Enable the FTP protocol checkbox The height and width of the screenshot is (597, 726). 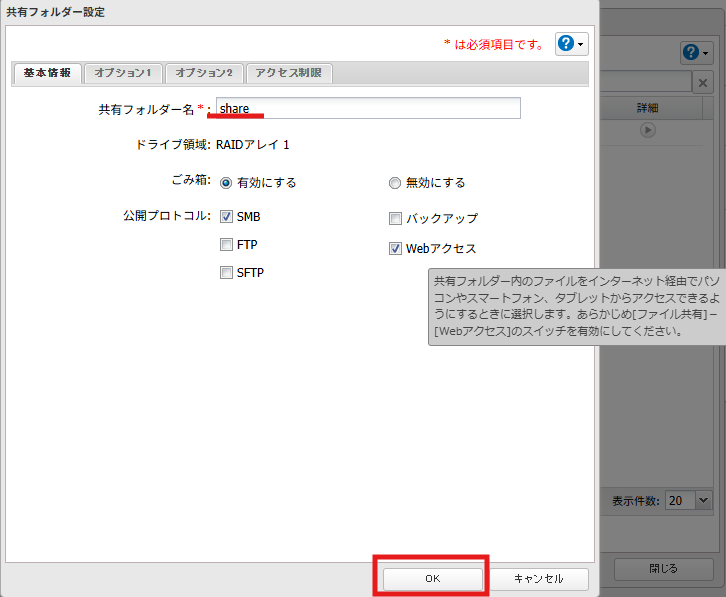[x=226, y=244]
